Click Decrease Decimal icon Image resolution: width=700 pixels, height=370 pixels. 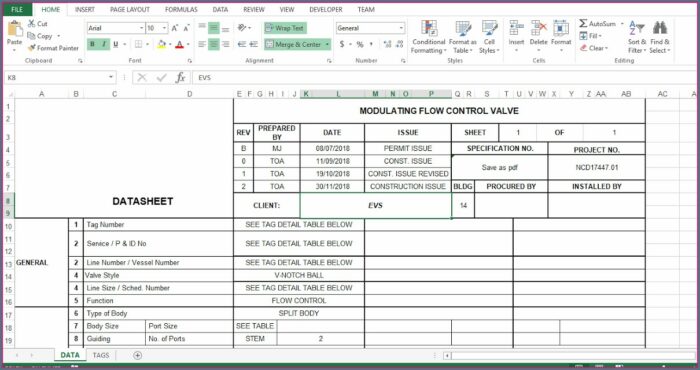tap(399, 44)
